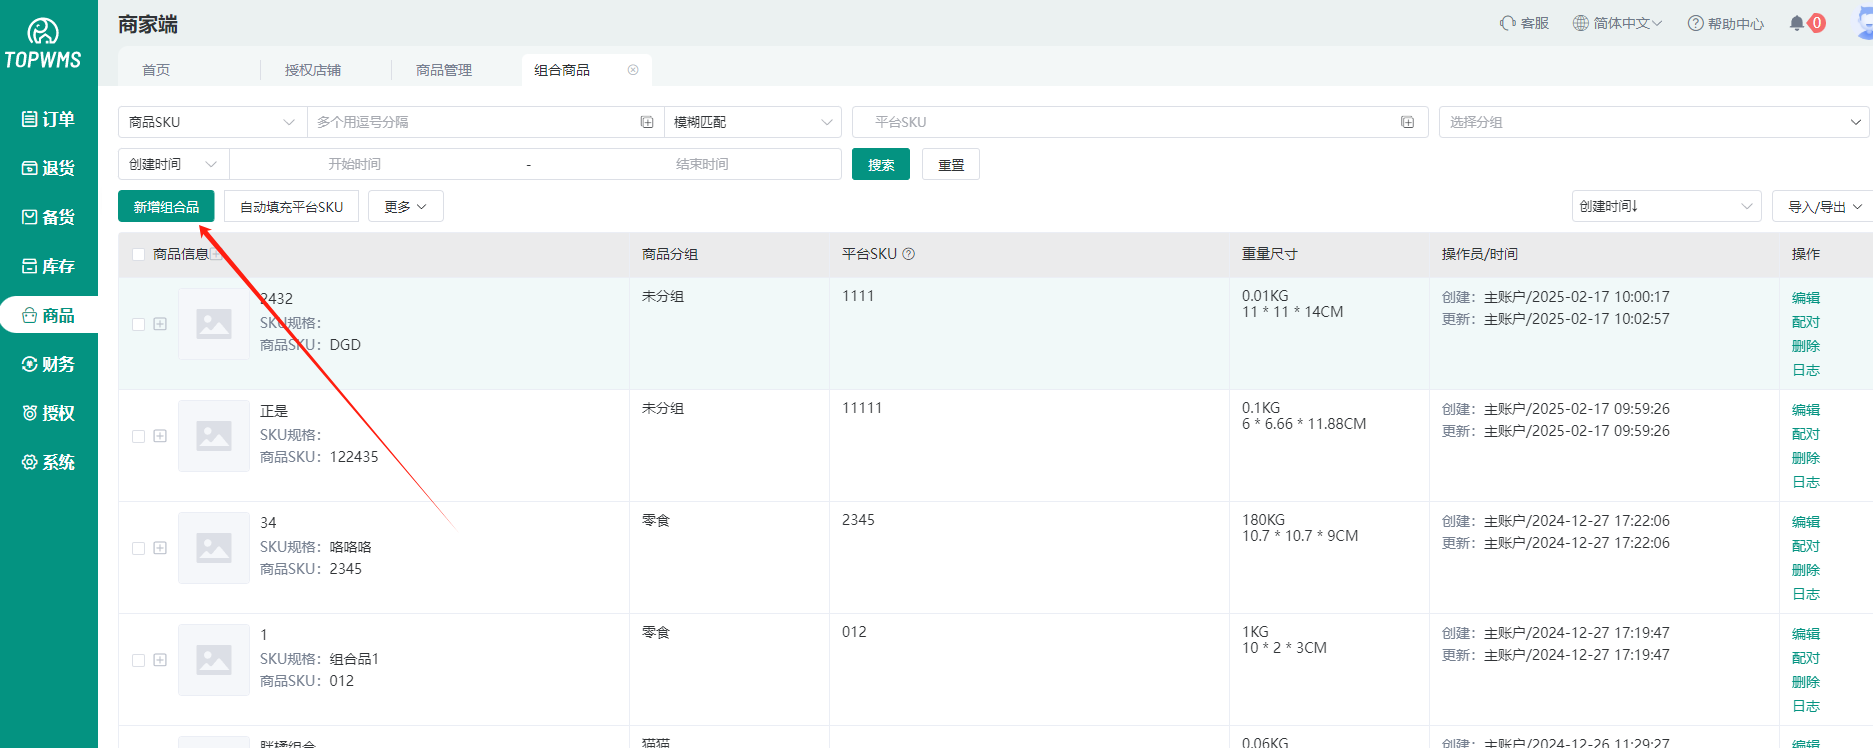Toggle the select-all checkbox in table header

pos(139,254)
